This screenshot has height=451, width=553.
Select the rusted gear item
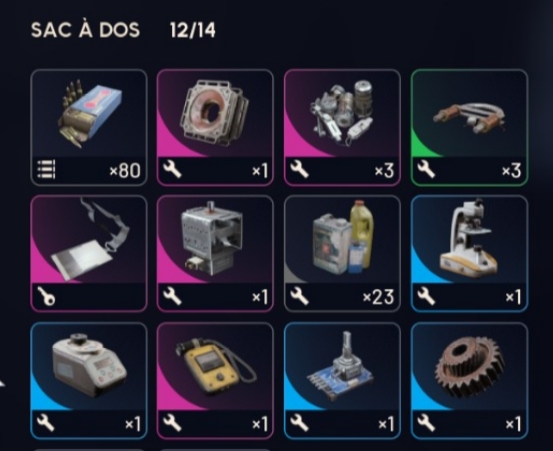(469, 380)
